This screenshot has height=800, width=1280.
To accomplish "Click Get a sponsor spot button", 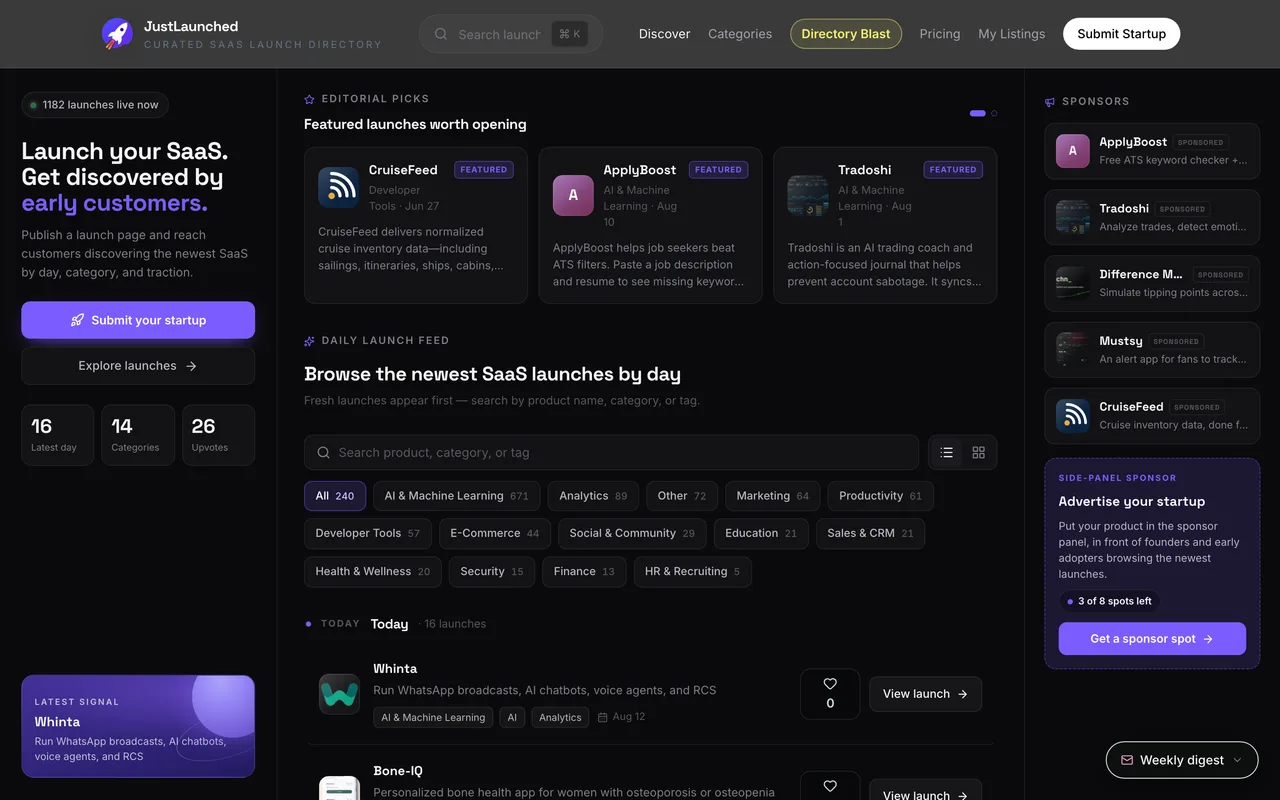I will [x=1152, y=639].
